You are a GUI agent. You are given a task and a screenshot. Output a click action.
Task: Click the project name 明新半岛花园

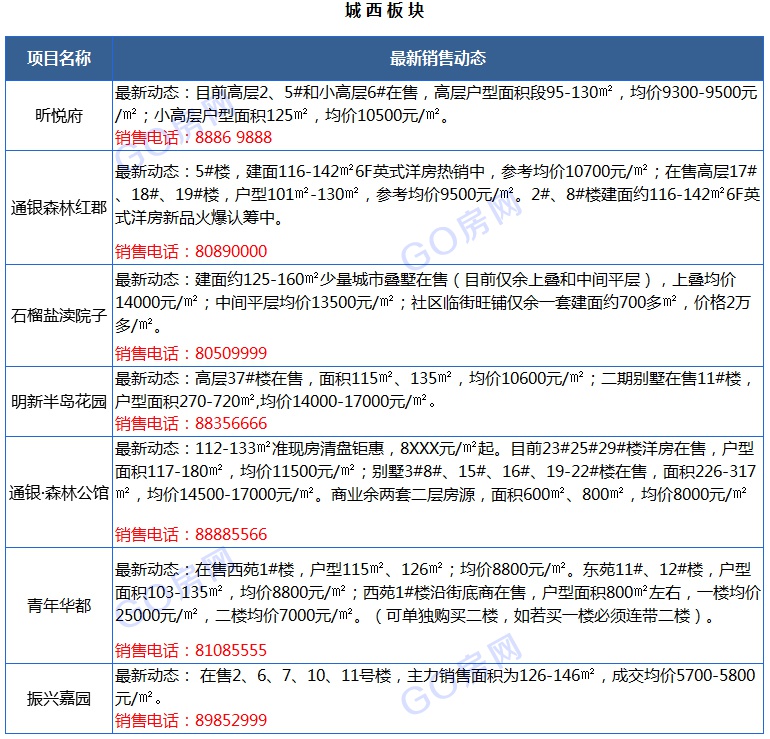click(59, 402)
